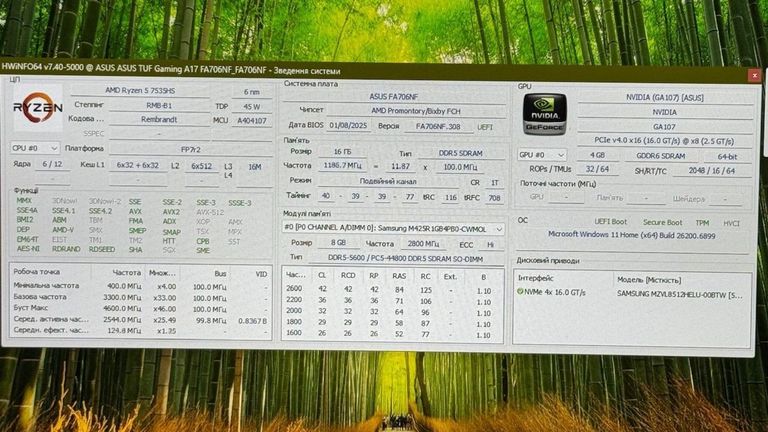Expand the memory module selection dropdown

pyautogui.click(x=393, y=228)
